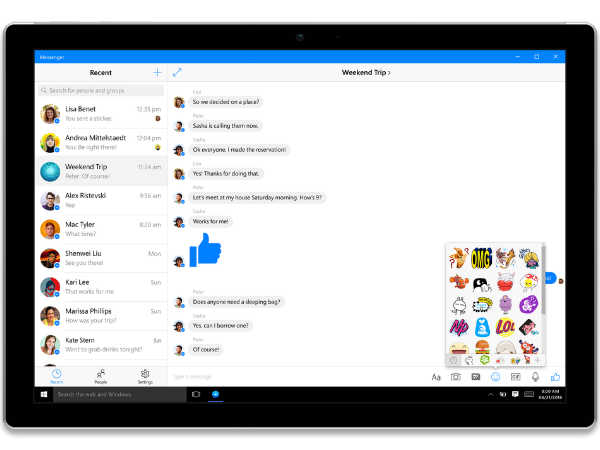
Task: Click message 'So we decided on a place?'
Action: (x=226, y=102)
